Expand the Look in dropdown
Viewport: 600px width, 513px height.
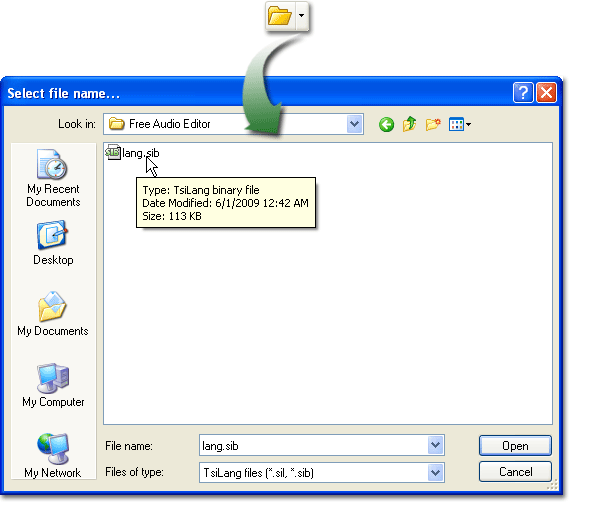point(354,124)
